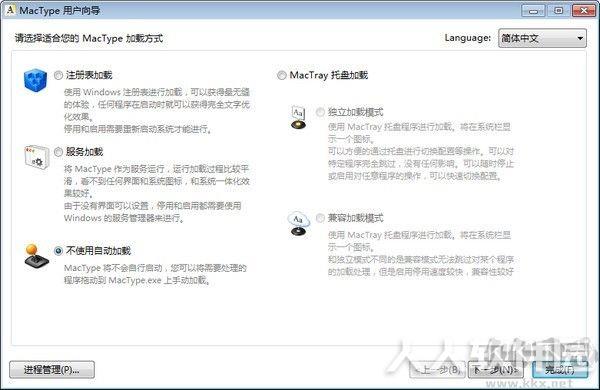The height and width of the screenshot is (390, 600).
Task: Click heading 请选择适合您的 MacType 加载方式
Action: point(89,38)
